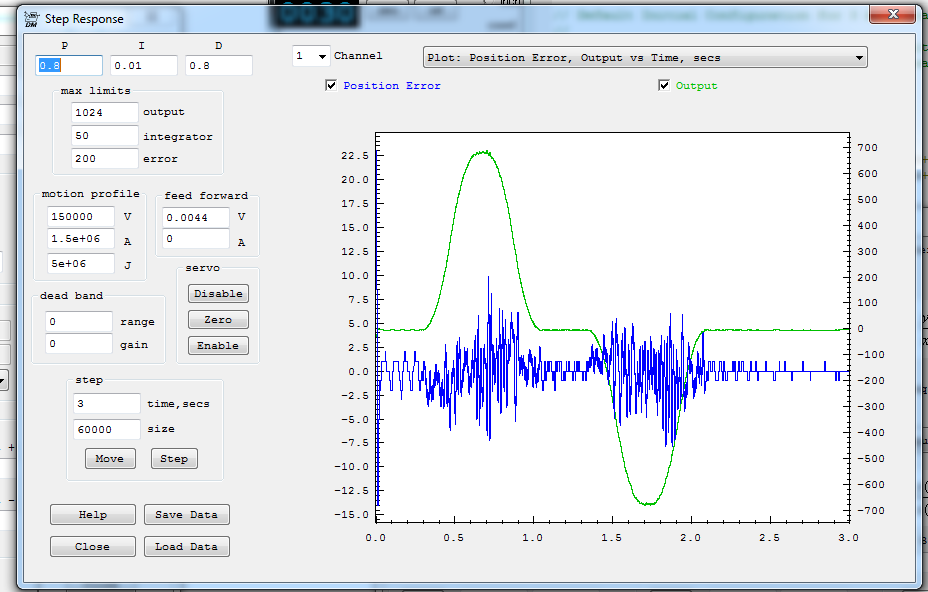
Task: Click the Zero servo button
Action: 218,320
